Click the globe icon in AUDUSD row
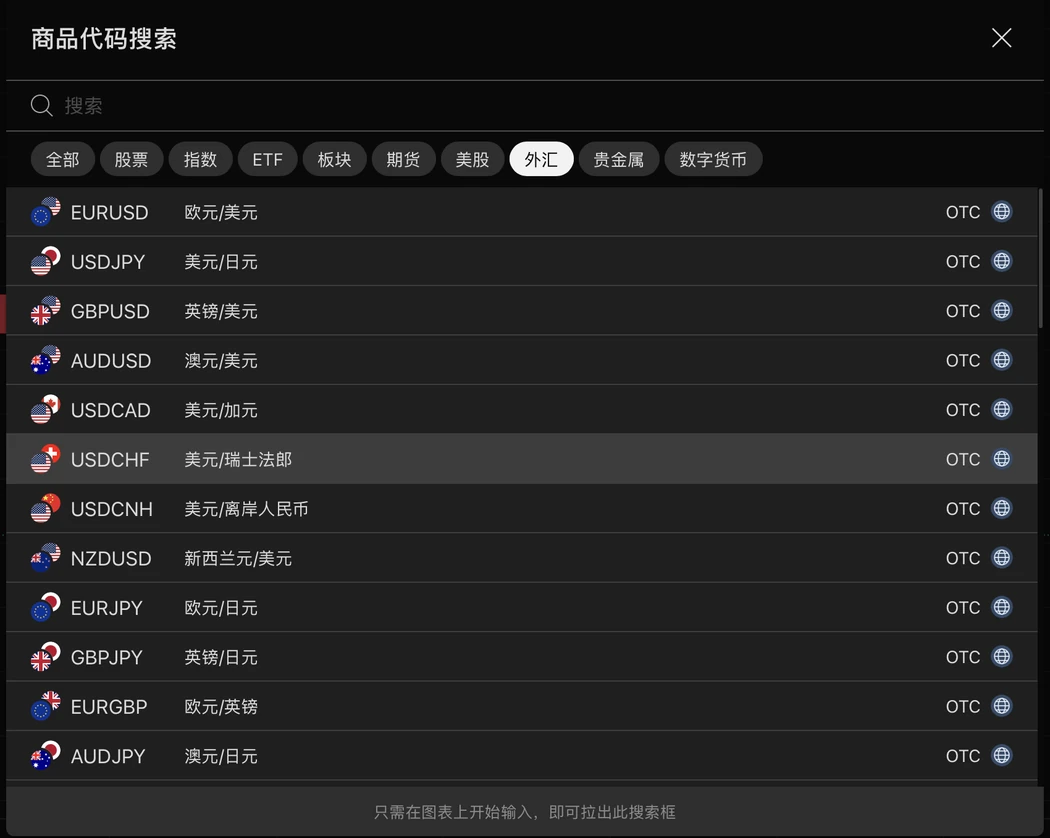Image resolution: width=1050 pixels, height=838 pixels. pyautogui.click(x=1002, y=360)
